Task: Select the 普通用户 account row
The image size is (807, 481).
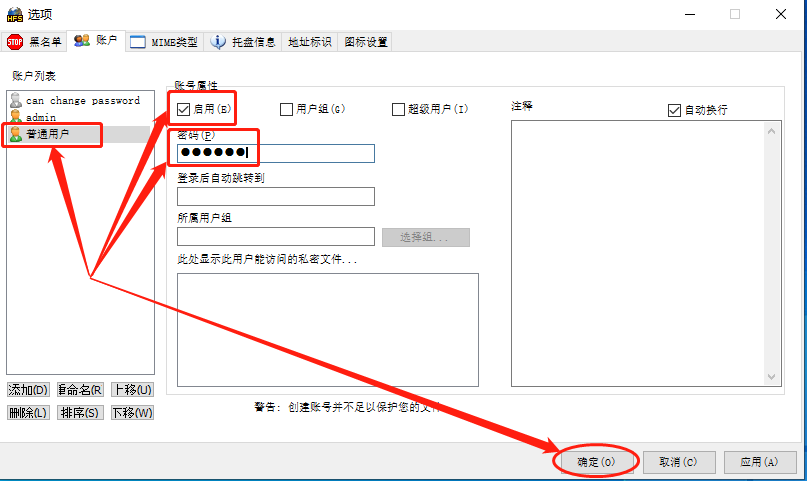Action: click(80, 134)
